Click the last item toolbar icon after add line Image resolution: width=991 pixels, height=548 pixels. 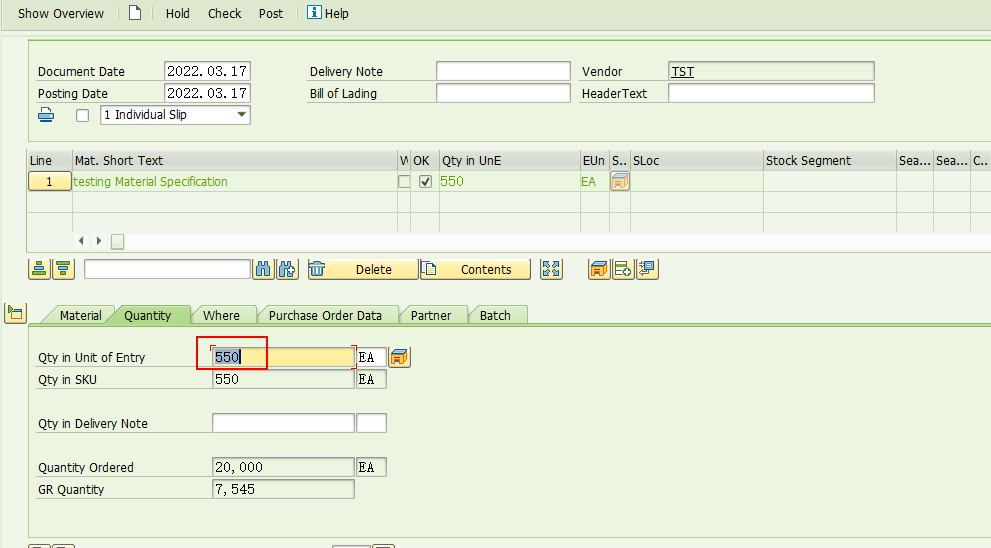point(647,269)
